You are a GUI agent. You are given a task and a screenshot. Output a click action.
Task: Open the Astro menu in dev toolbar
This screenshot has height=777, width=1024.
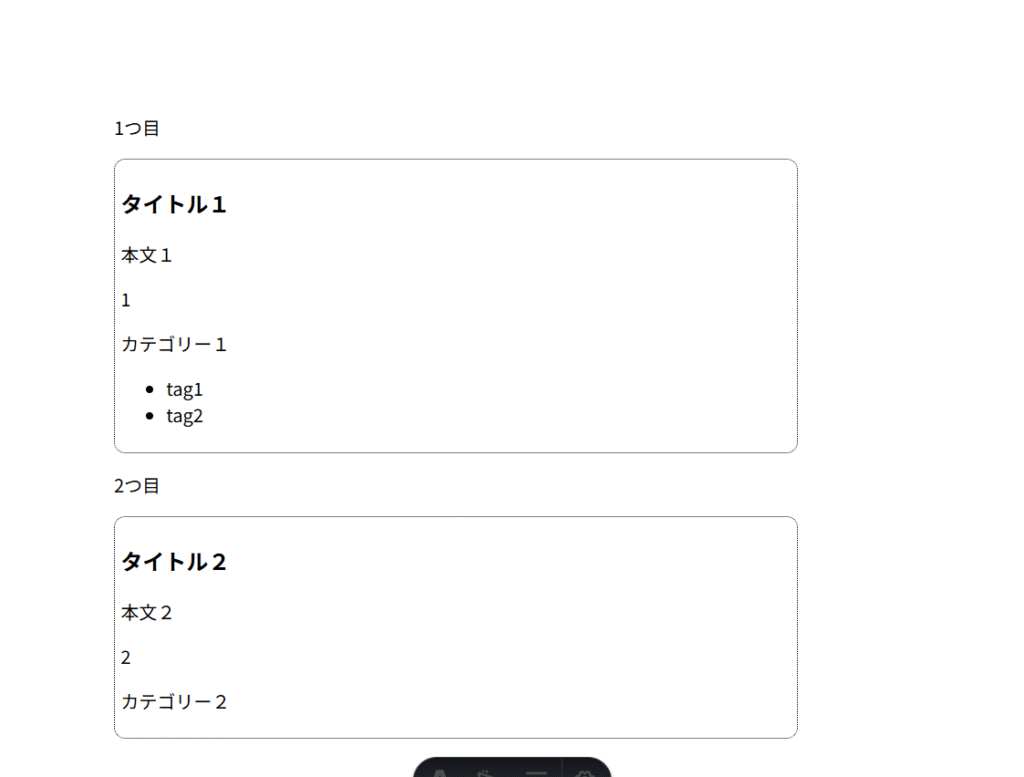[440, 772]
